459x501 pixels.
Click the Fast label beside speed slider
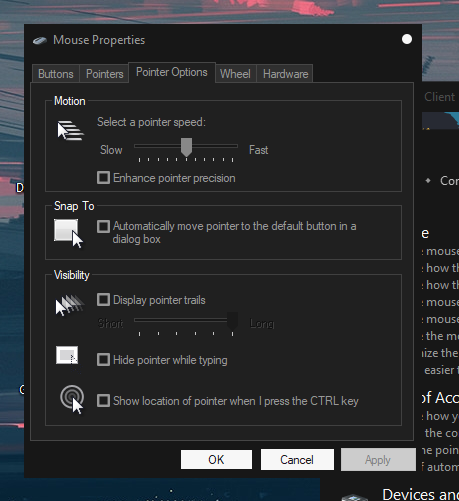(x=258, y=150)
